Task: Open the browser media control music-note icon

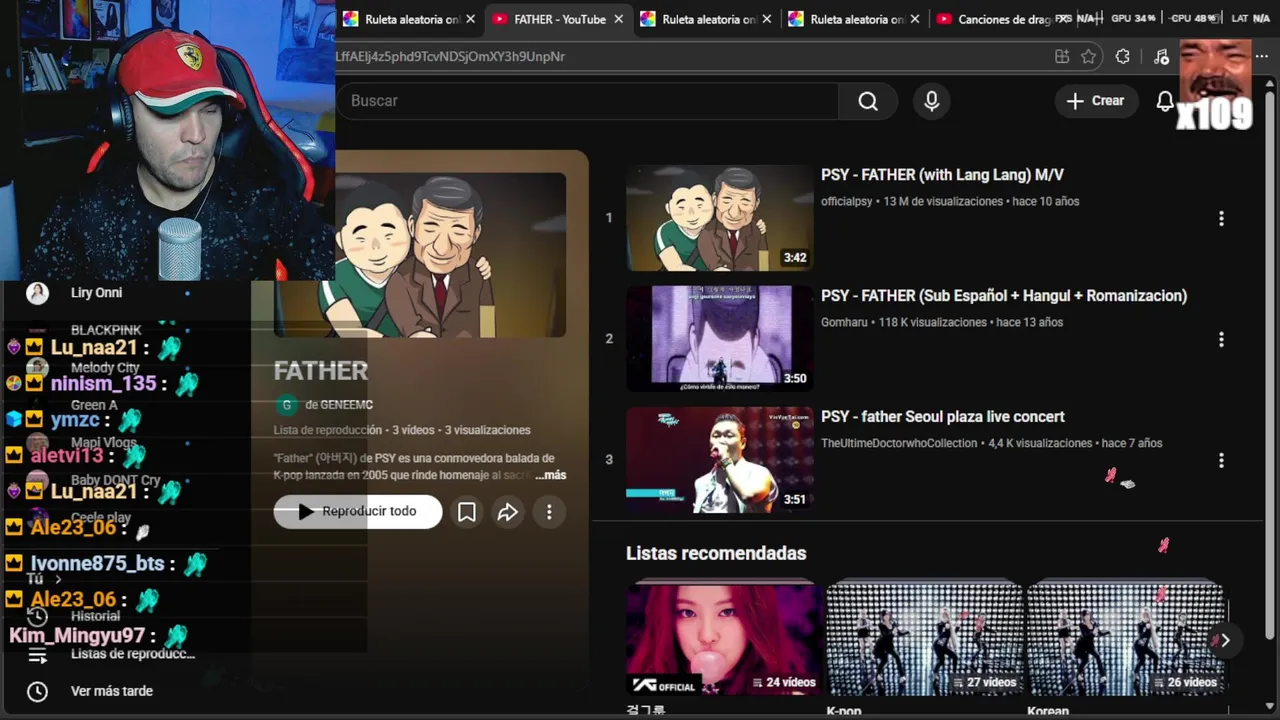Action: coord(1161,57)
